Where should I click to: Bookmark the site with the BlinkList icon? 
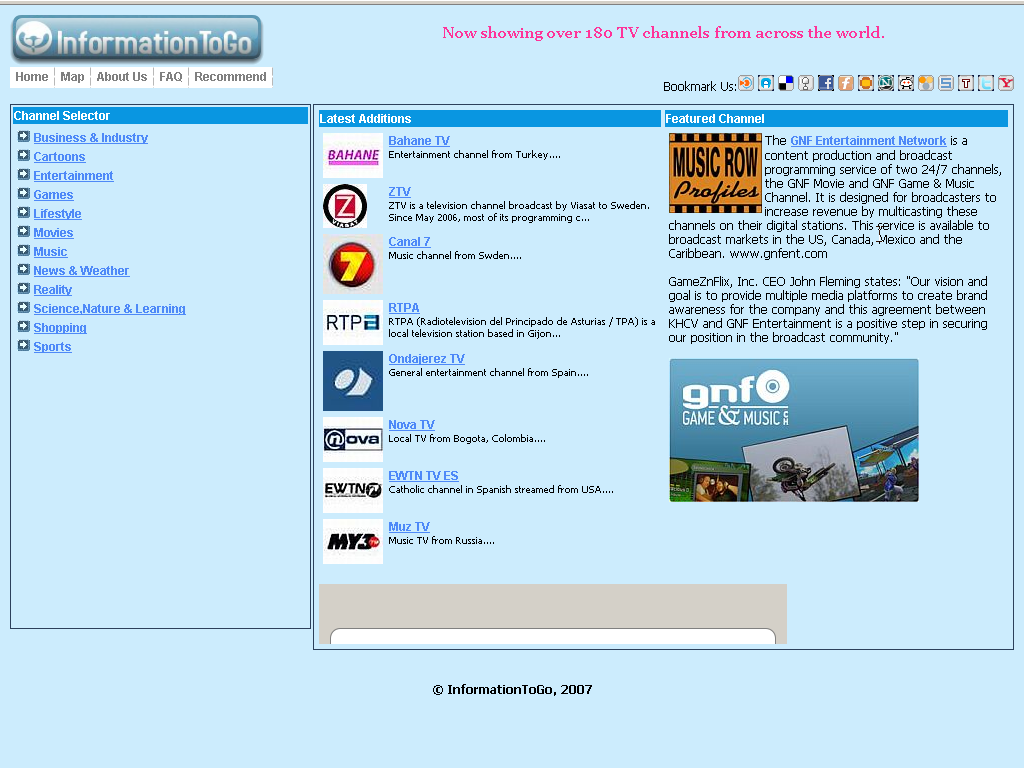tap(746, 83)
